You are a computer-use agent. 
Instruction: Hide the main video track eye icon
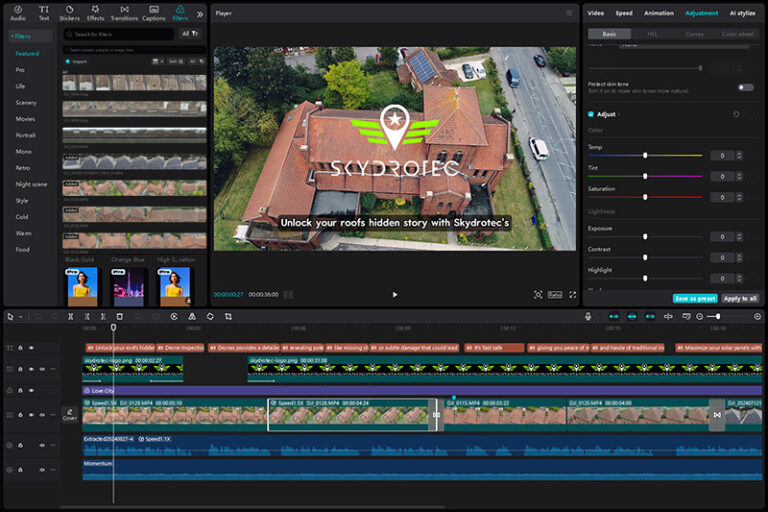31,415
